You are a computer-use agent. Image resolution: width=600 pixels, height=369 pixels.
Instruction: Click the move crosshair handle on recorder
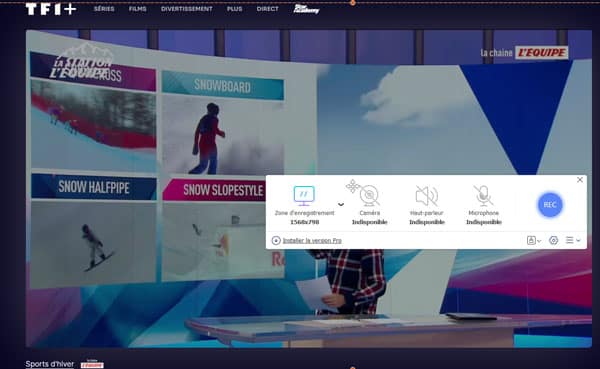point(352,186)
